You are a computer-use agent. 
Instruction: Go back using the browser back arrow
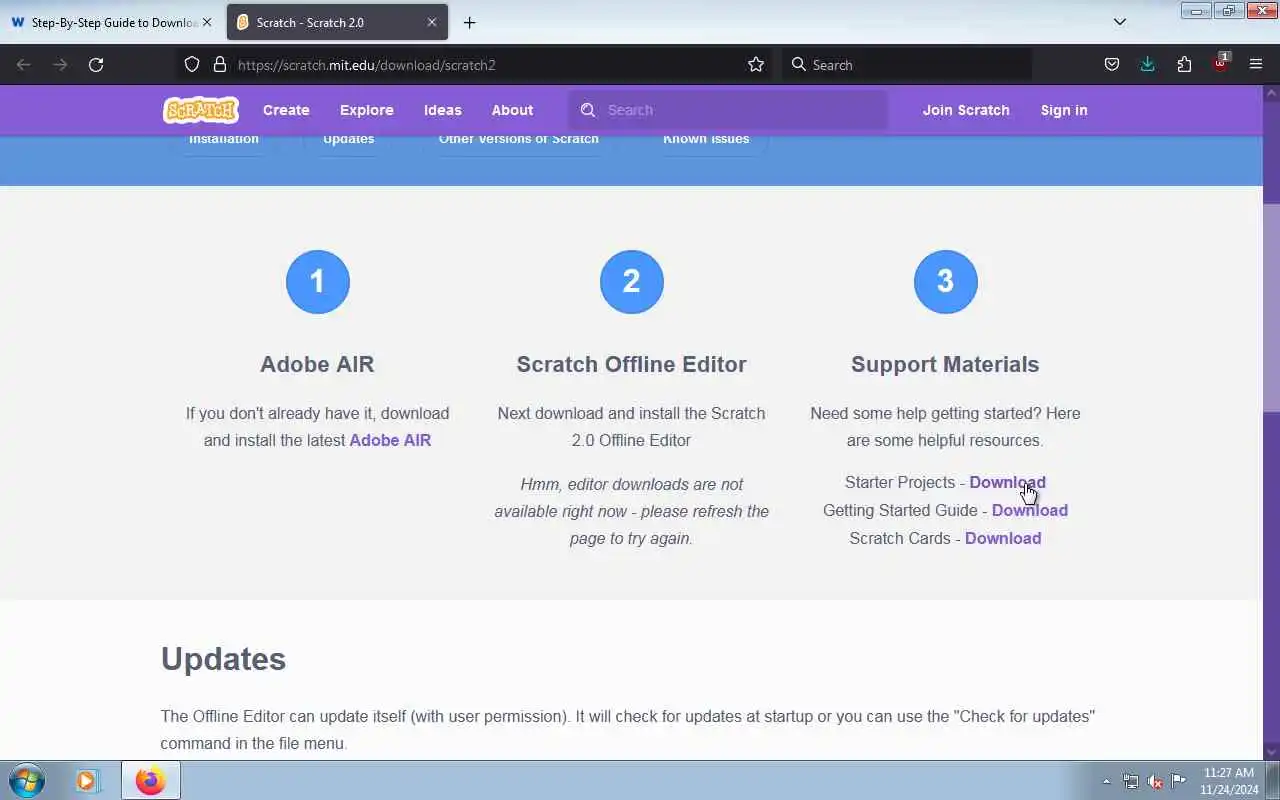[x=24, y=65]
